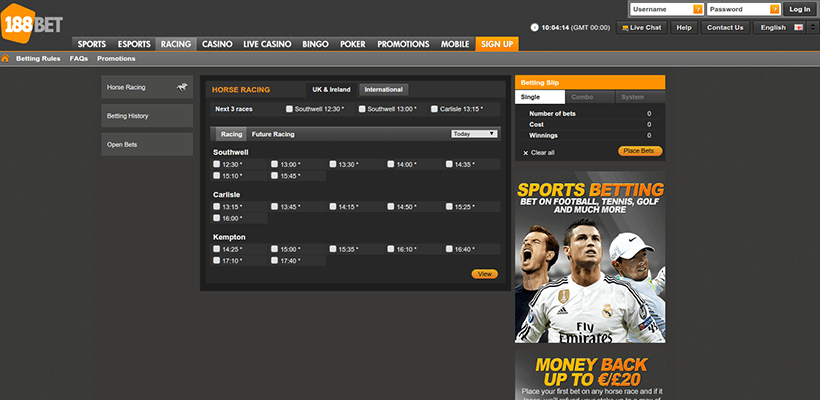Click the UK flag icon

point(799,28)
